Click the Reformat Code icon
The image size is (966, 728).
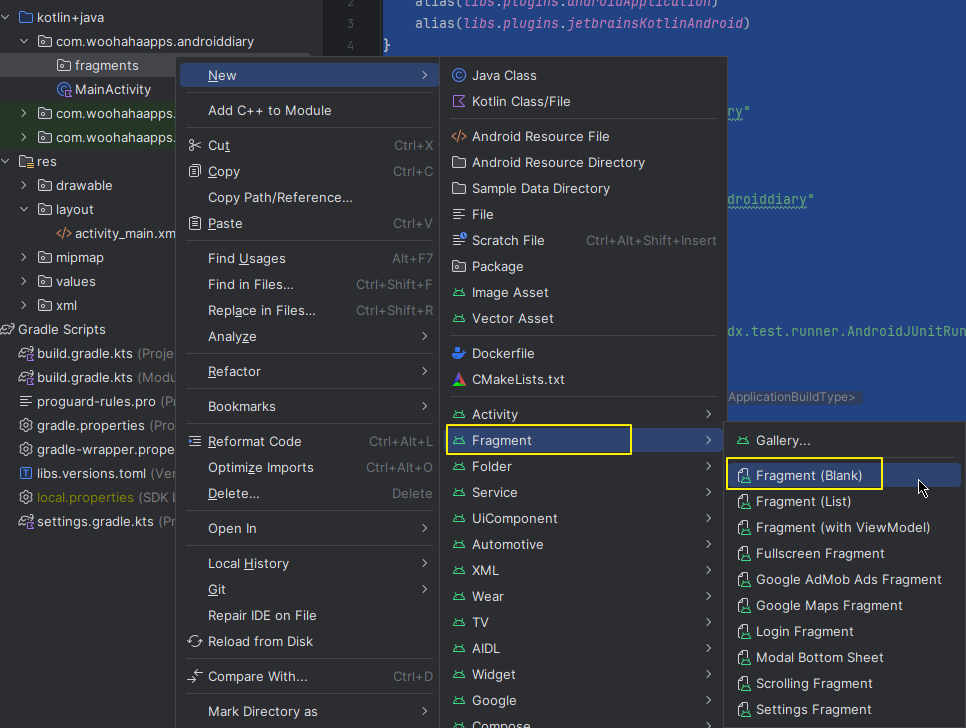(195, 441)
